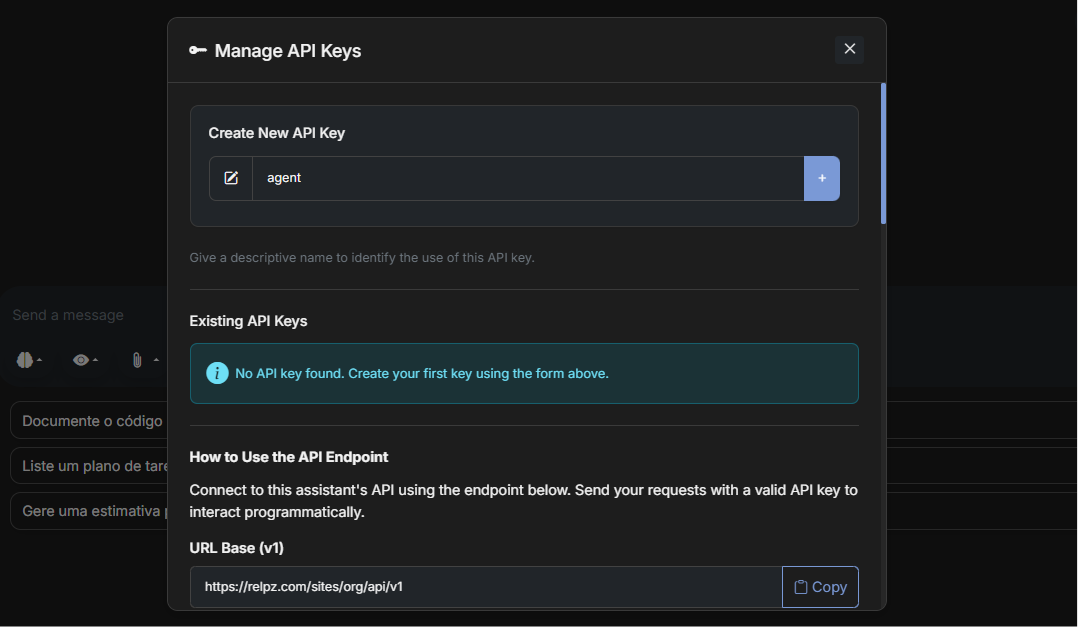Open the eye visibility dropdown in chat
This screenshot has height=627, width=1078.
click(x=85, y=360)
